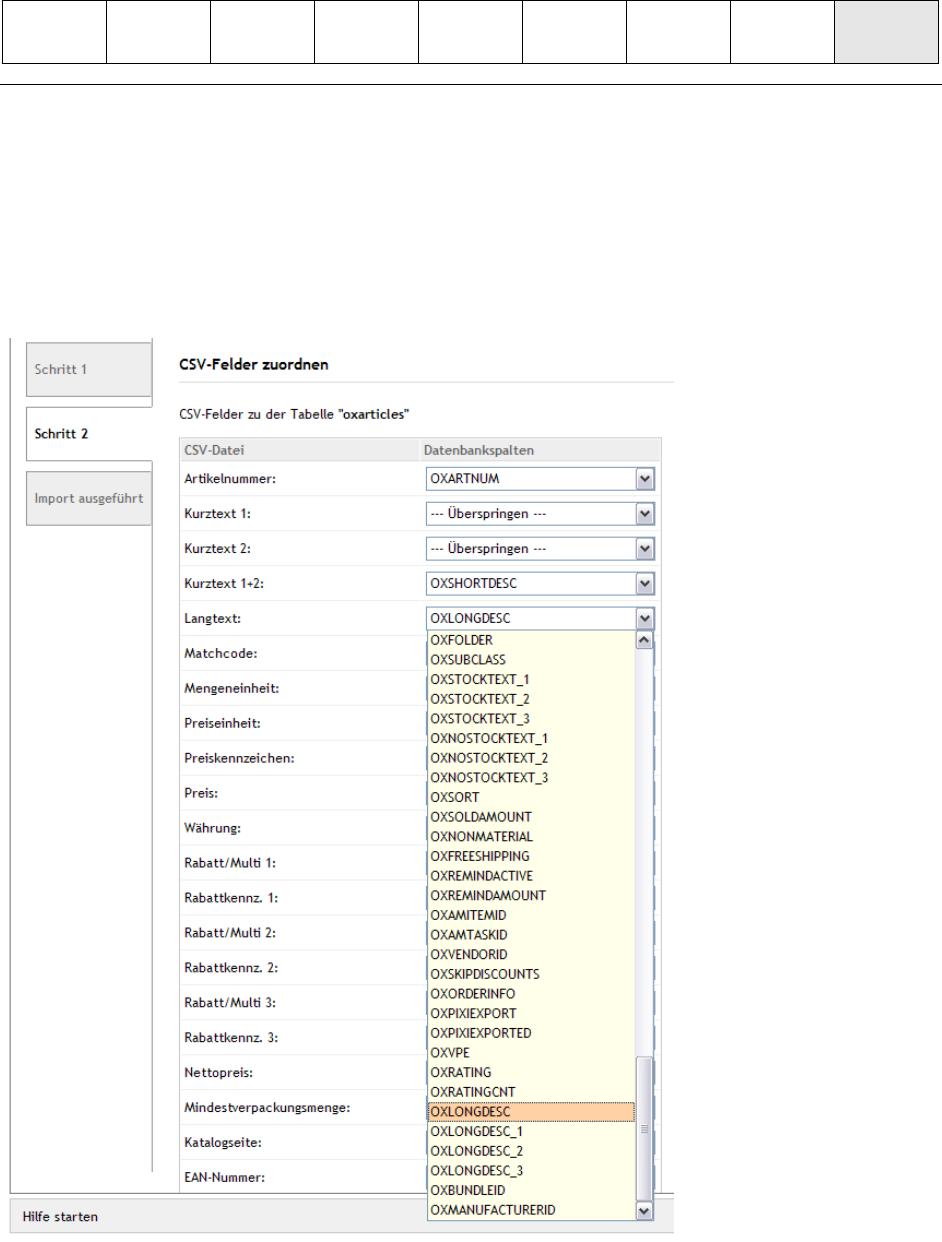Select OXREMINDAMOUNT in the list

coord(531,895)
